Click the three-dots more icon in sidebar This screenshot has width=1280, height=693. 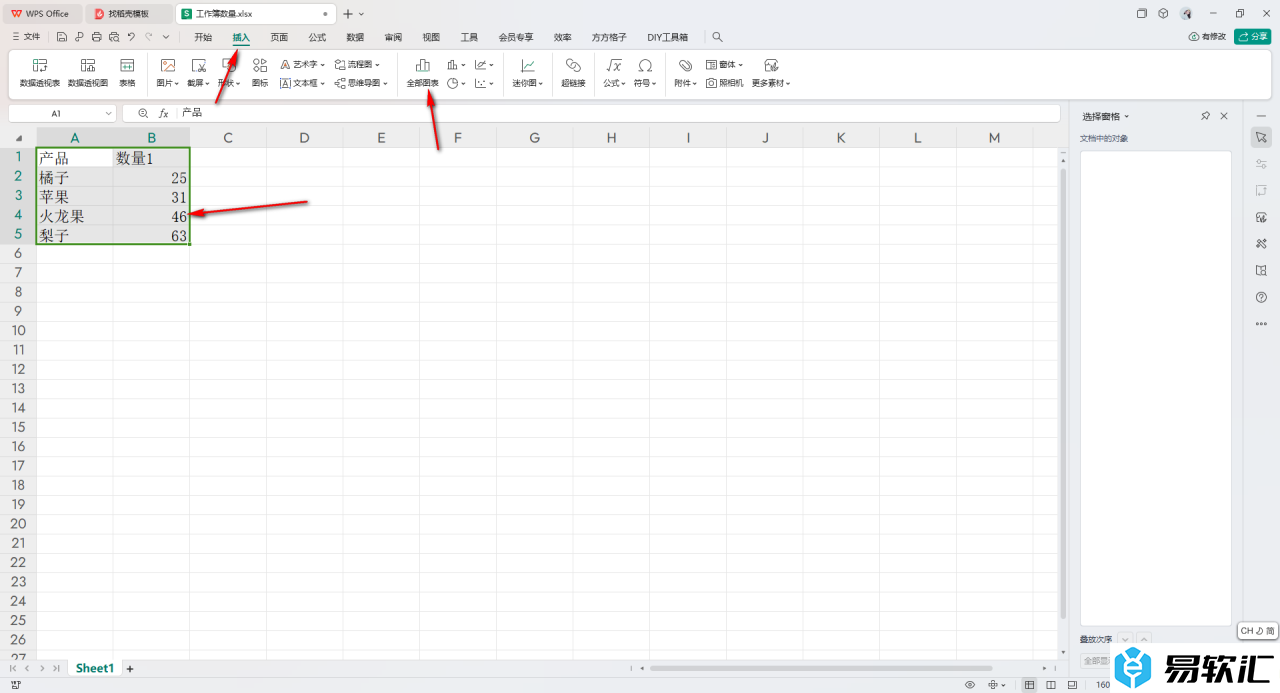point(1261,324)
